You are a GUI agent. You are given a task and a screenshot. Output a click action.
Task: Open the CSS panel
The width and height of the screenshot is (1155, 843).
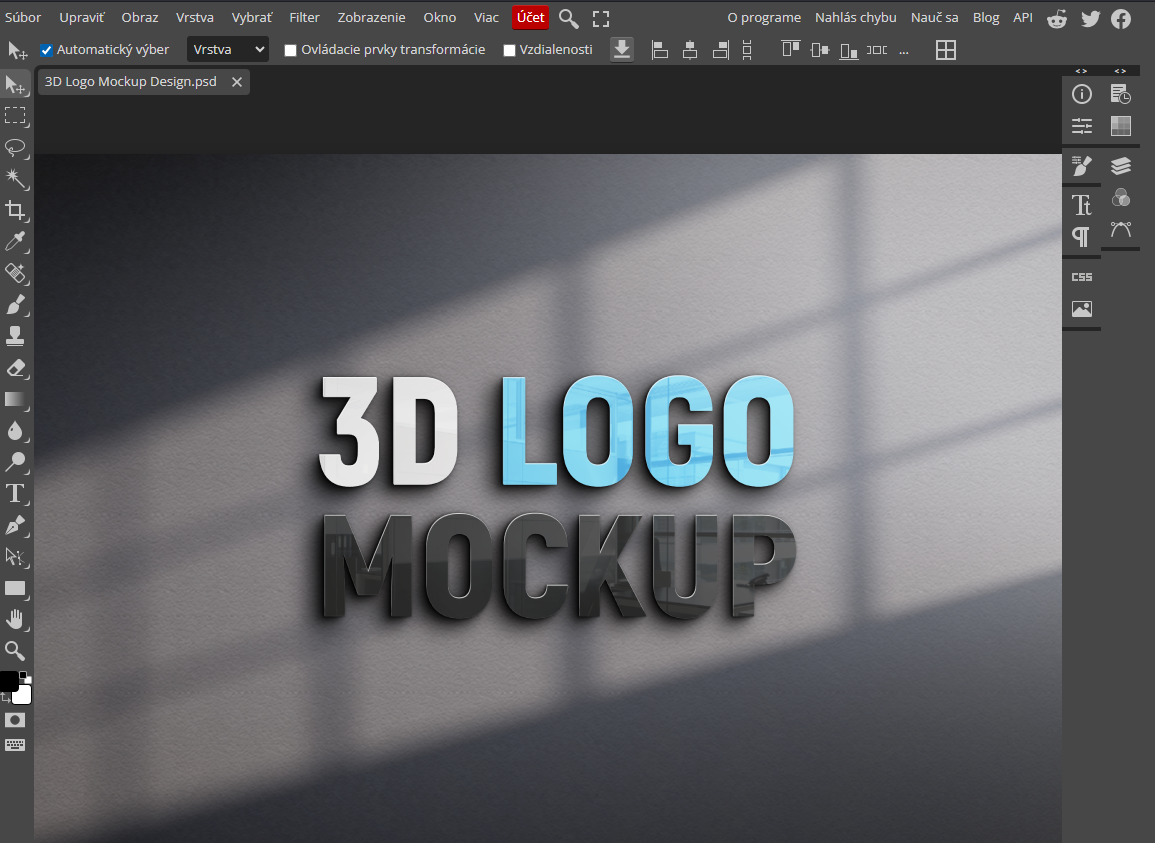[1081, 277]
